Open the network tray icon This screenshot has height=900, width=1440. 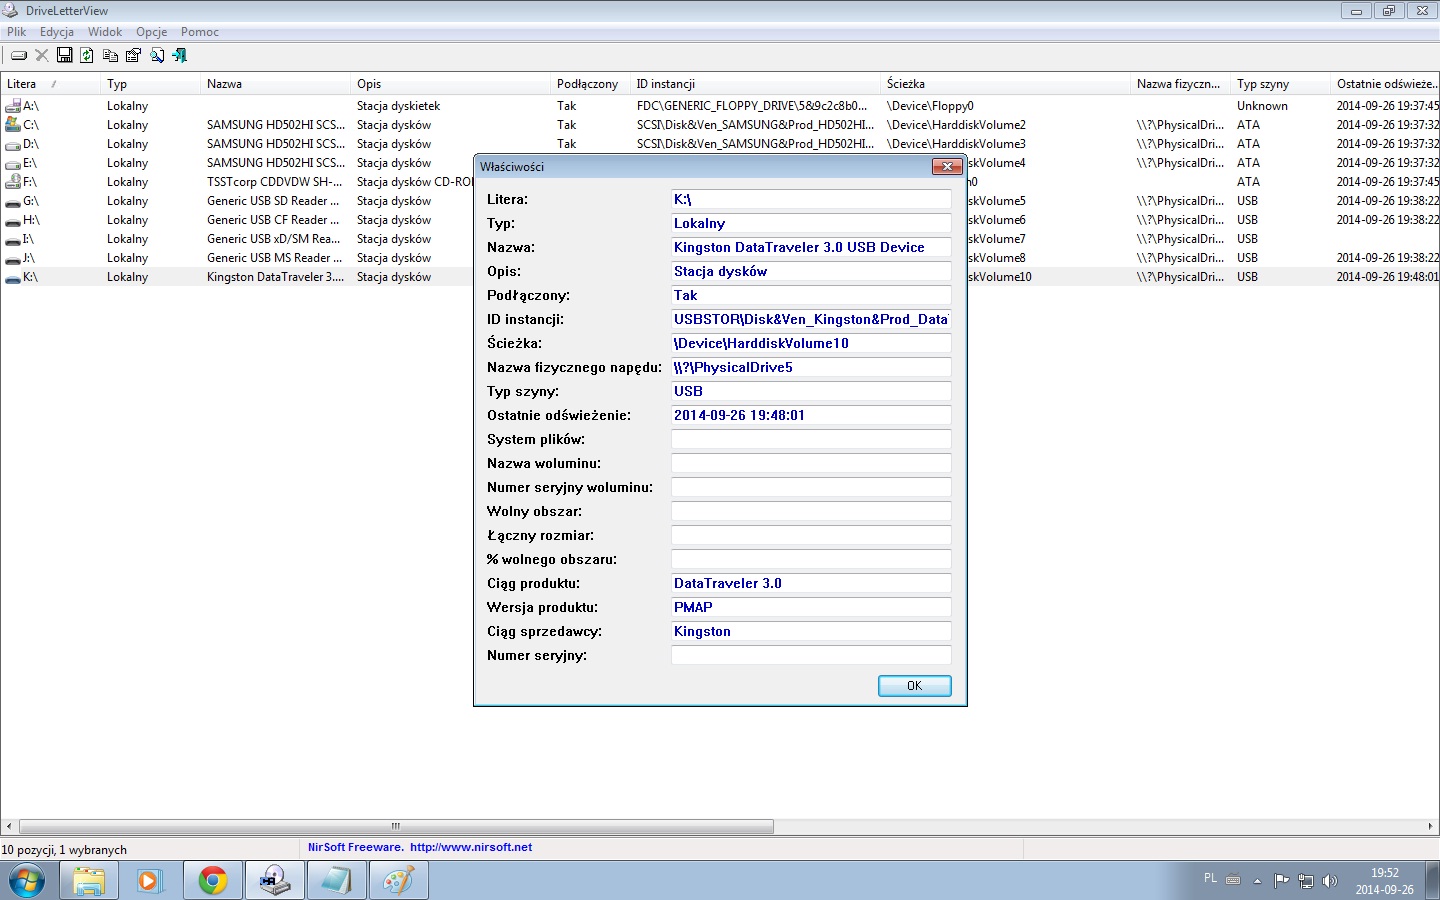pos(1305,881)
